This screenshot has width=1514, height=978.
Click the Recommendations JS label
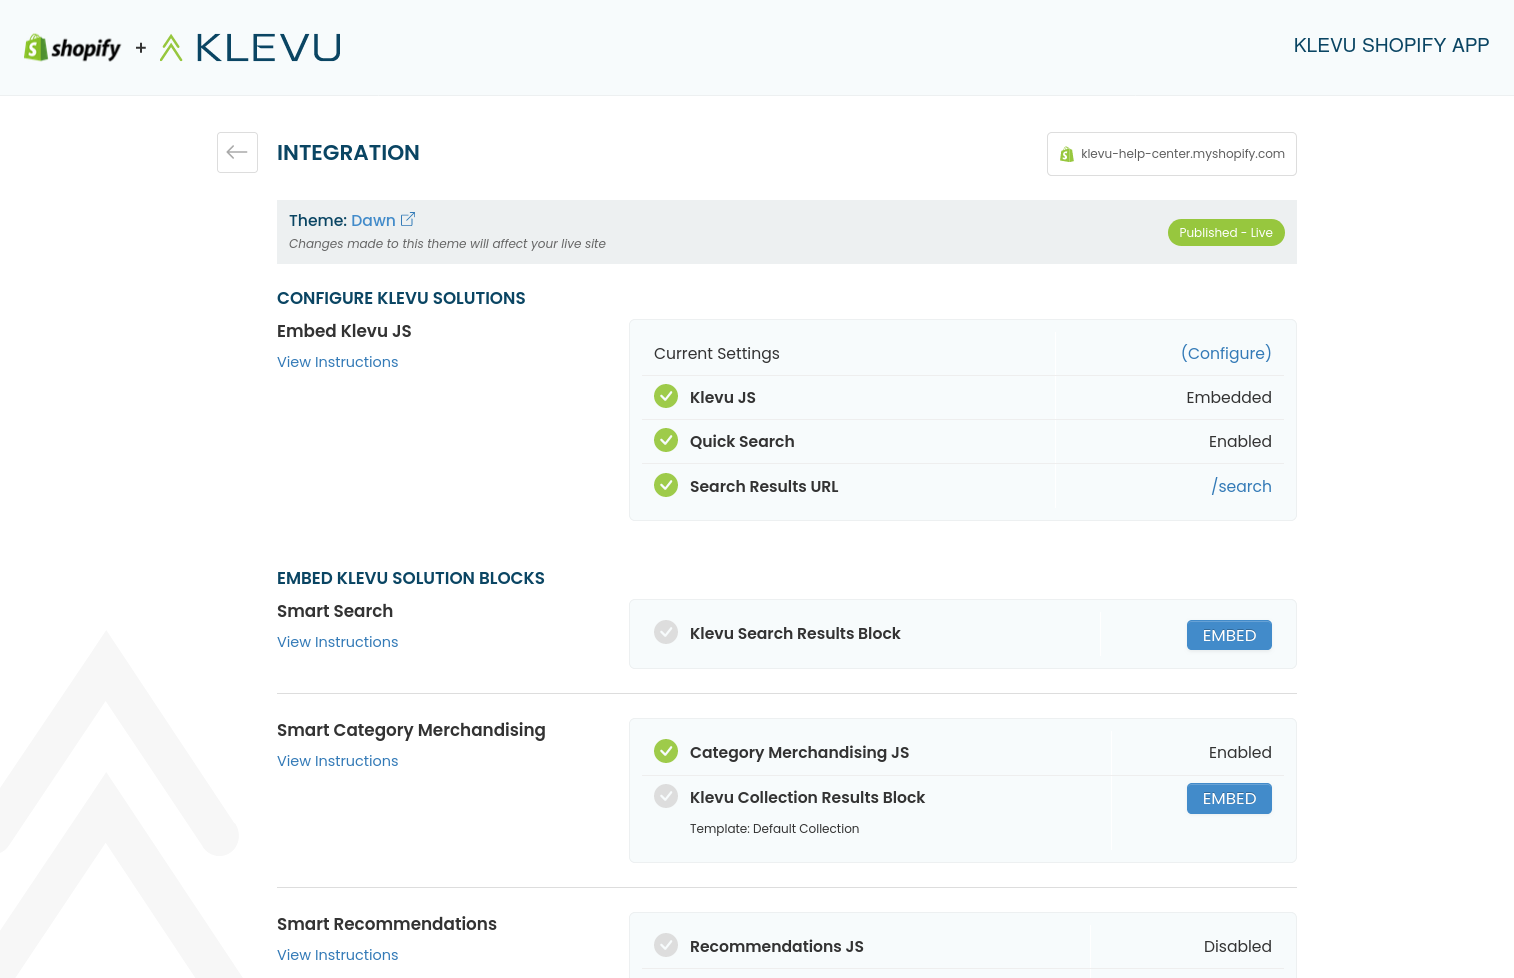pos(777,946)
